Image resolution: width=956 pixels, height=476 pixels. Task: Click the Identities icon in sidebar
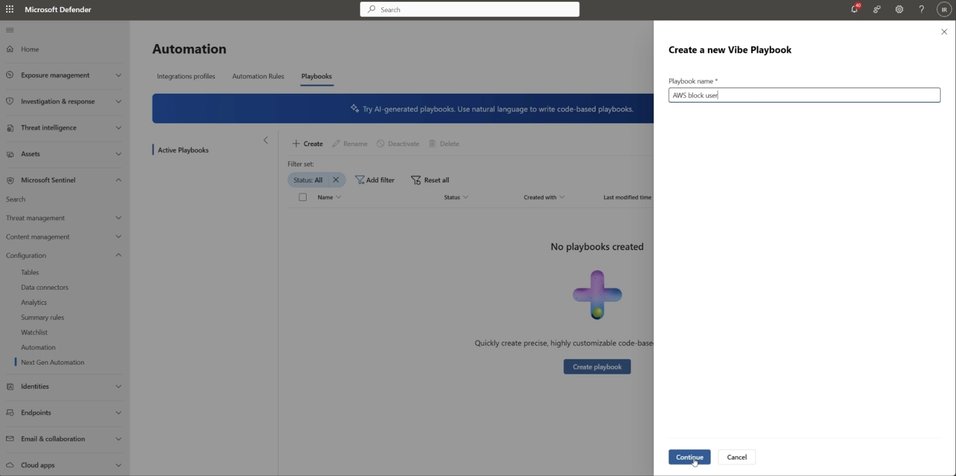pos(10,386)
